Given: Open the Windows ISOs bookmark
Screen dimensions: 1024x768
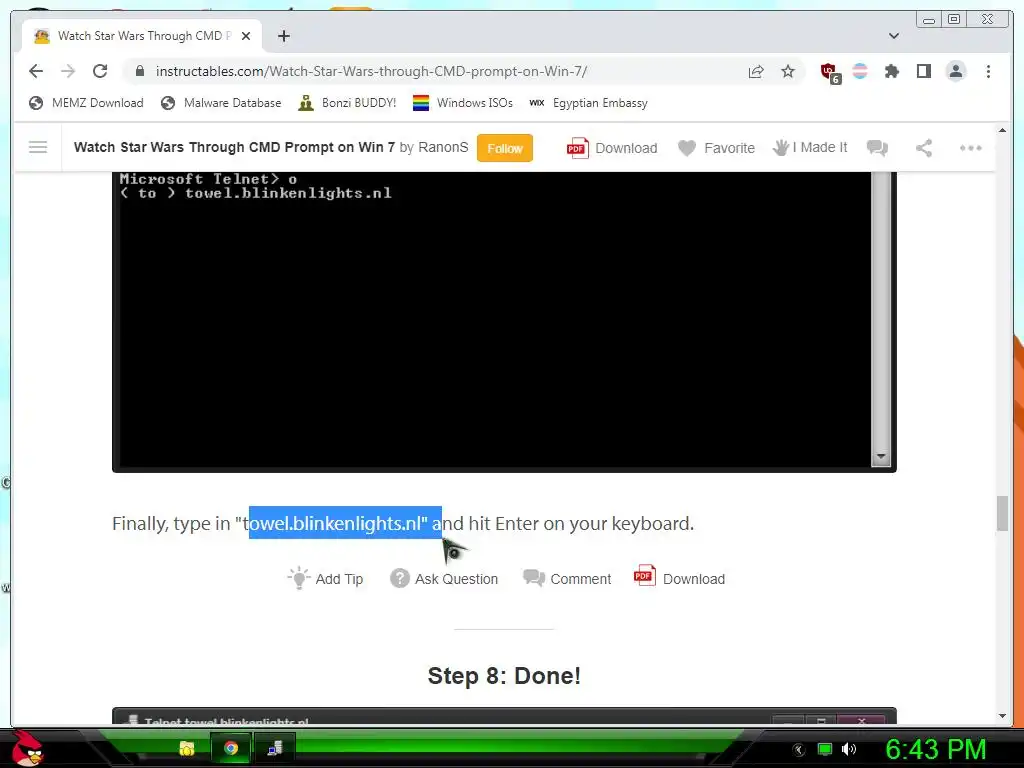Looking at the screenshot, I should pyautogui.click(x=462, y=103).
